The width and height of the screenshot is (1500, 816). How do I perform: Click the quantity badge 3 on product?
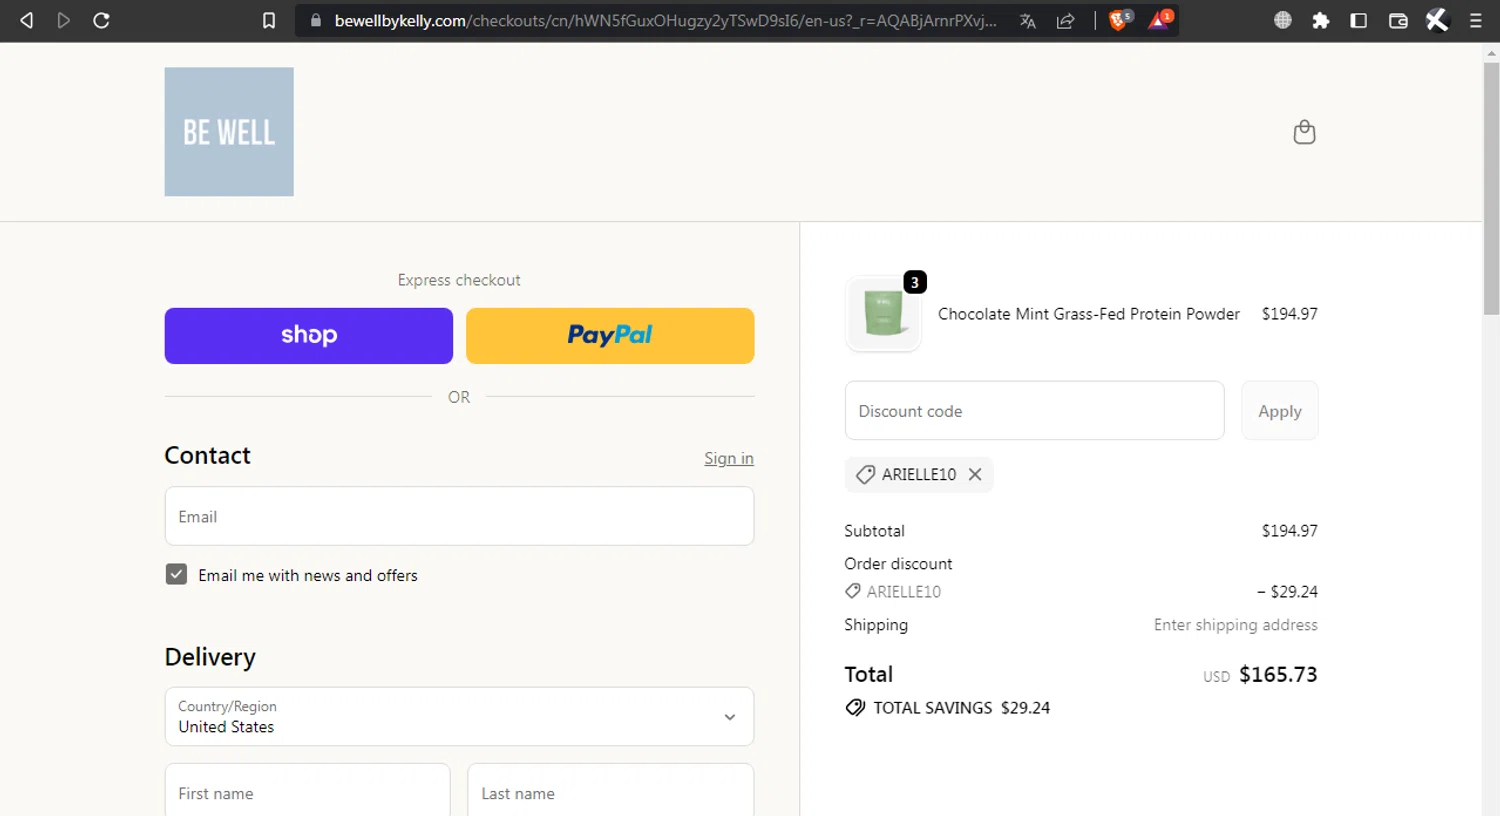915,283
